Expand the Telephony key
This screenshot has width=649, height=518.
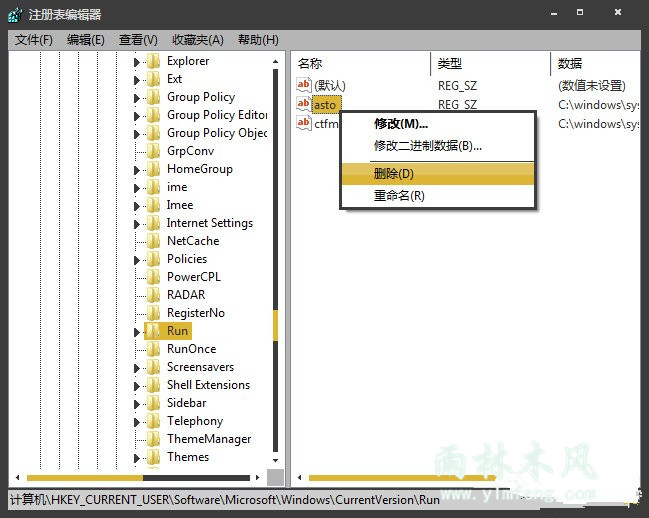(x=137, y=422)
